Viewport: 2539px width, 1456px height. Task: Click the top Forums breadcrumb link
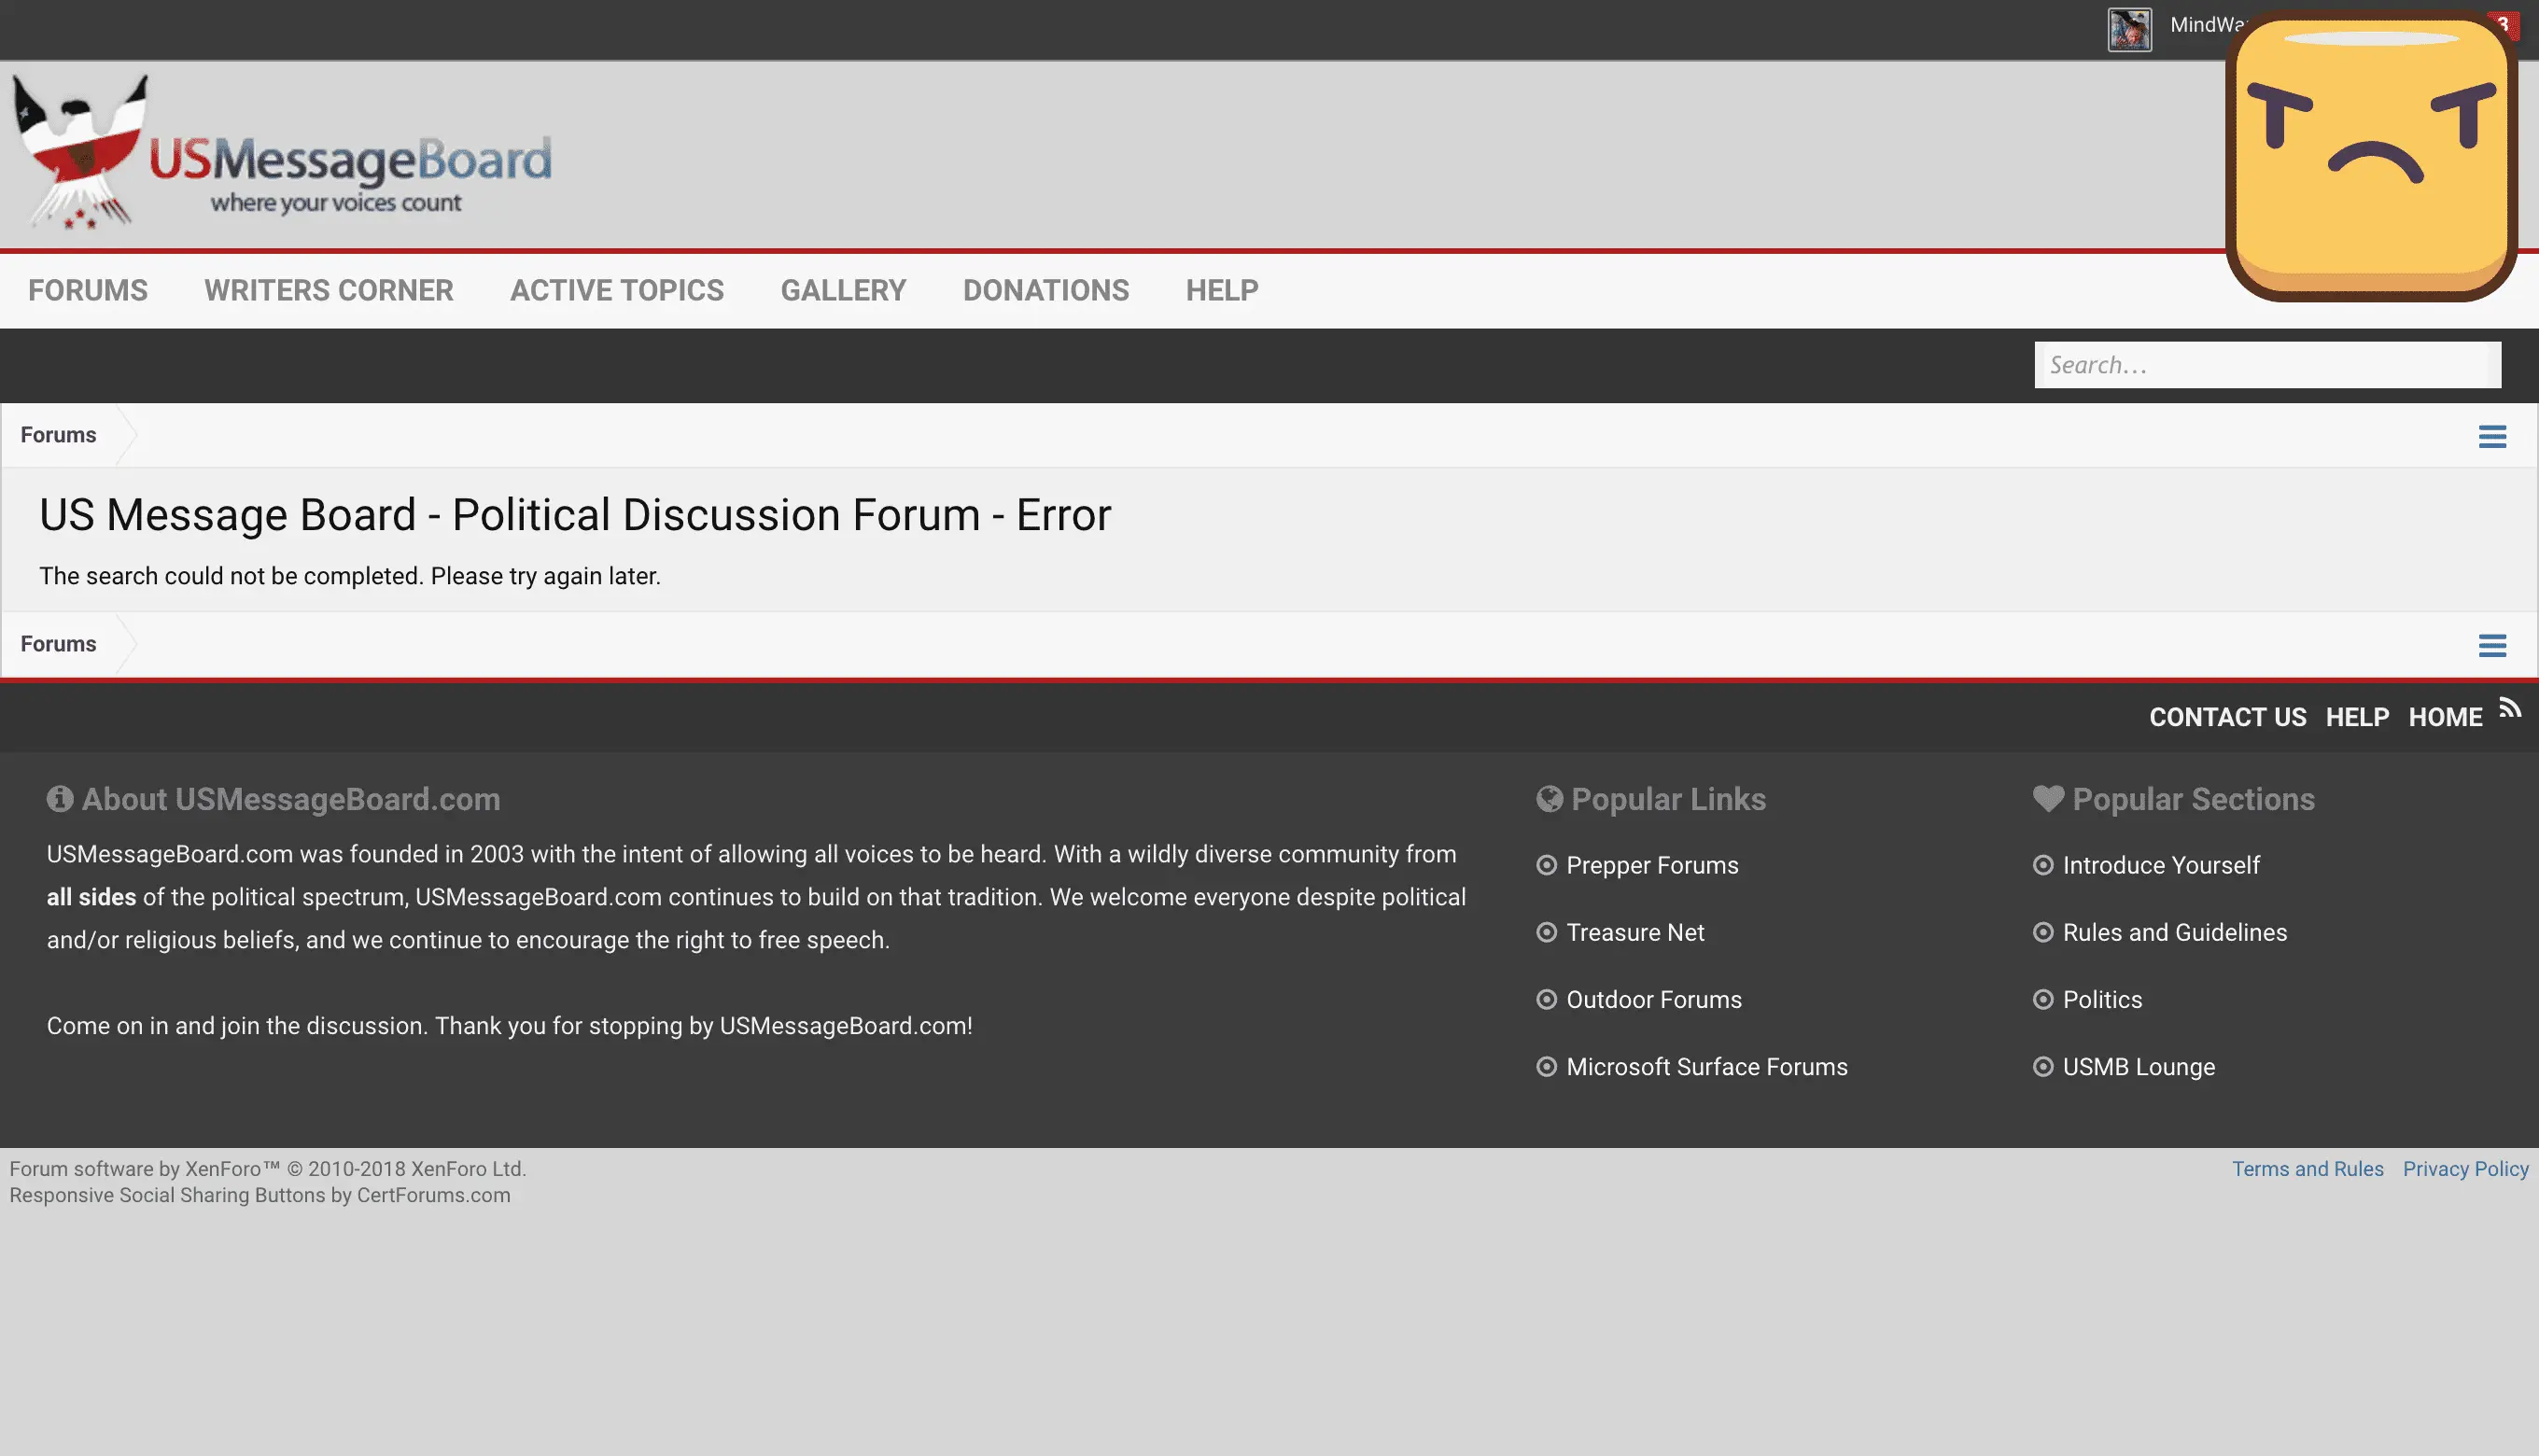[58, 435]
